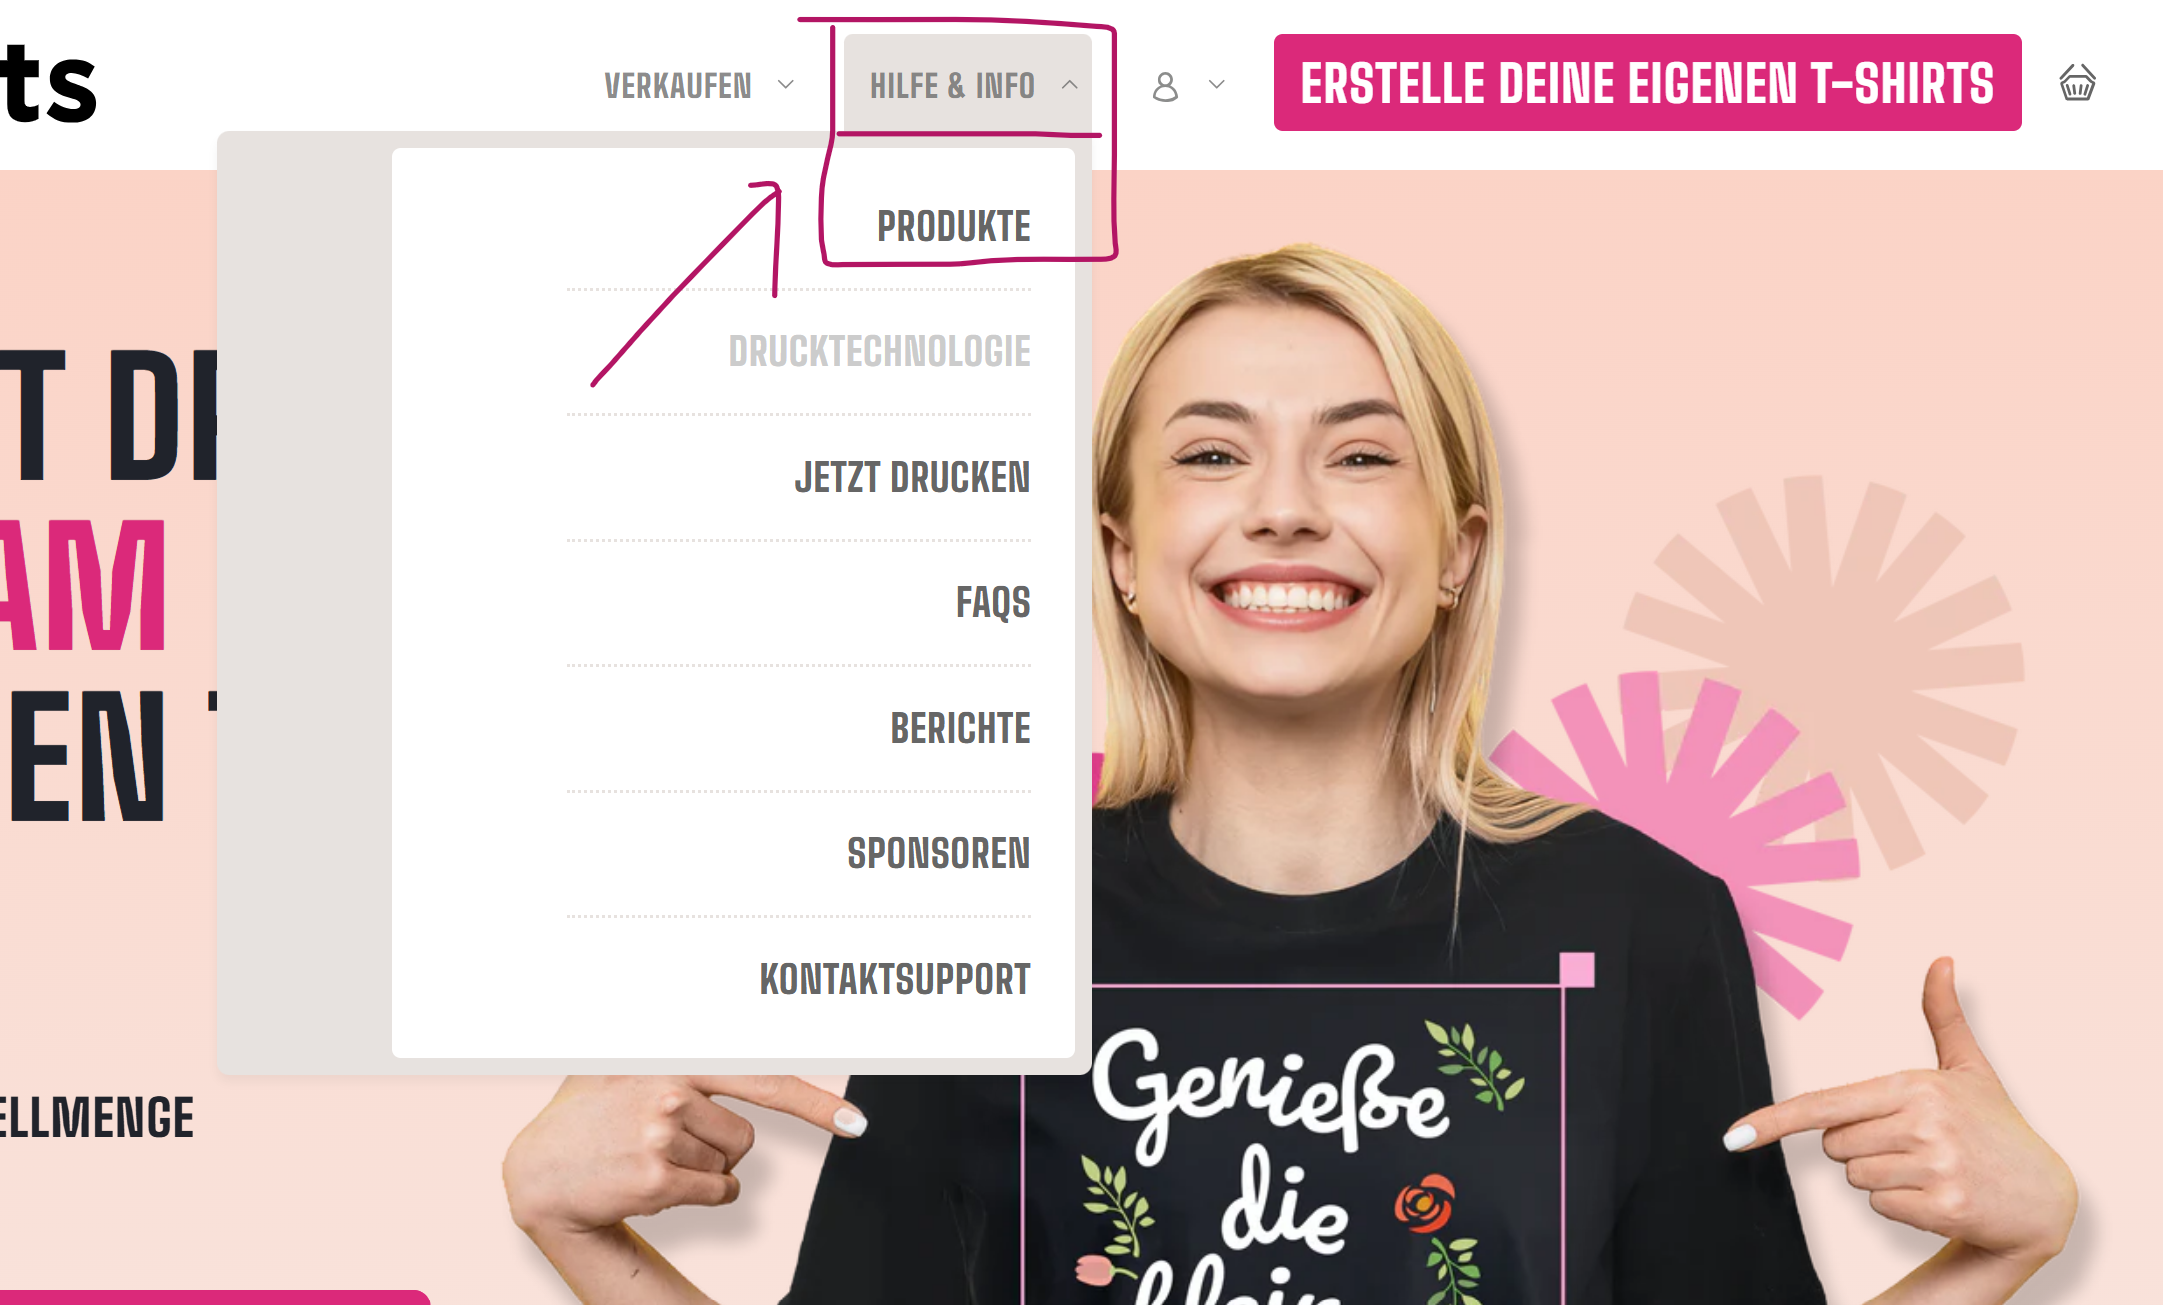The height and width of the screenshot is (1305, 2163).
Task: Go to Berichte in the menu
Action: [x=960, y=728]
